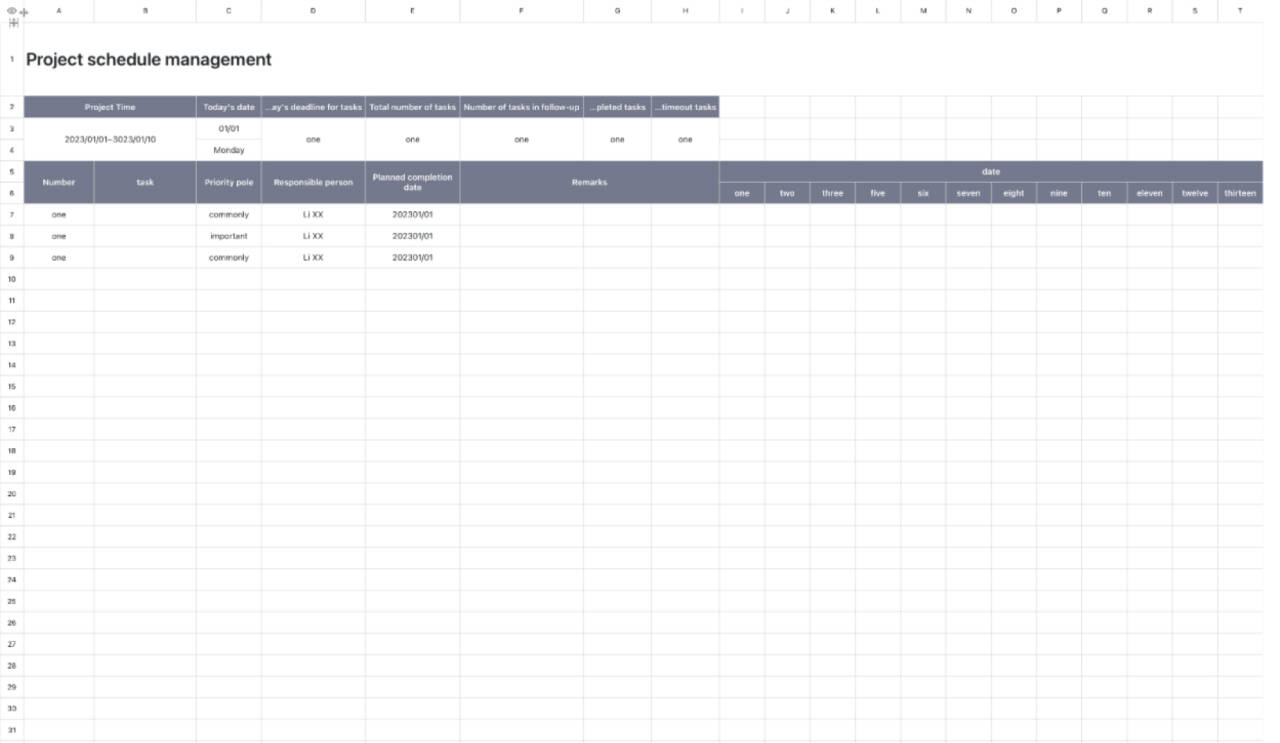Toggle the eye visibility icon in sheet corner
This screenshot has height=743, width=1280.
[x=12, y=11]
